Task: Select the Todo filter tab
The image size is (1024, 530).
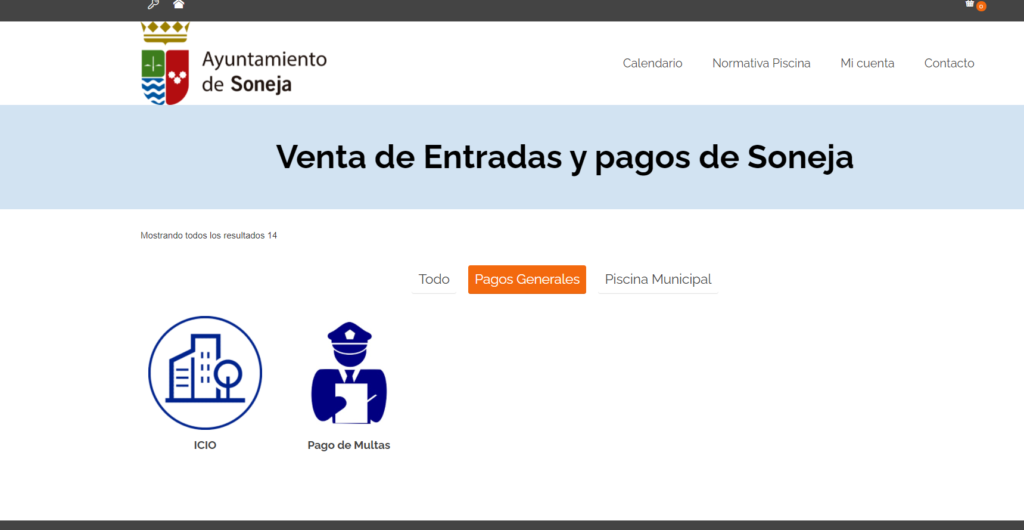Action: click(x=434, y=279)
